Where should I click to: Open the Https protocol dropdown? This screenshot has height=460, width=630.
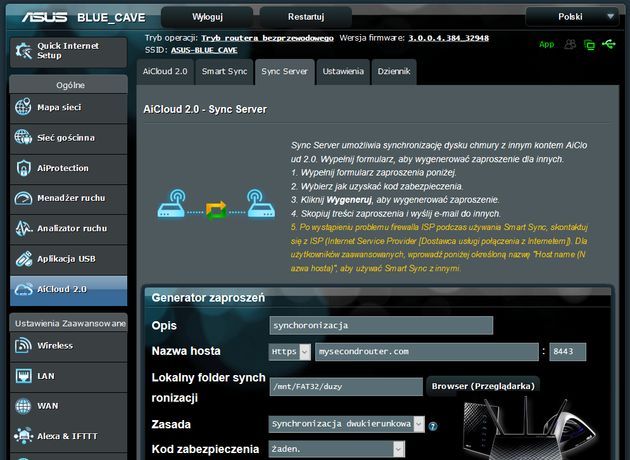click(x=289, y=352)
